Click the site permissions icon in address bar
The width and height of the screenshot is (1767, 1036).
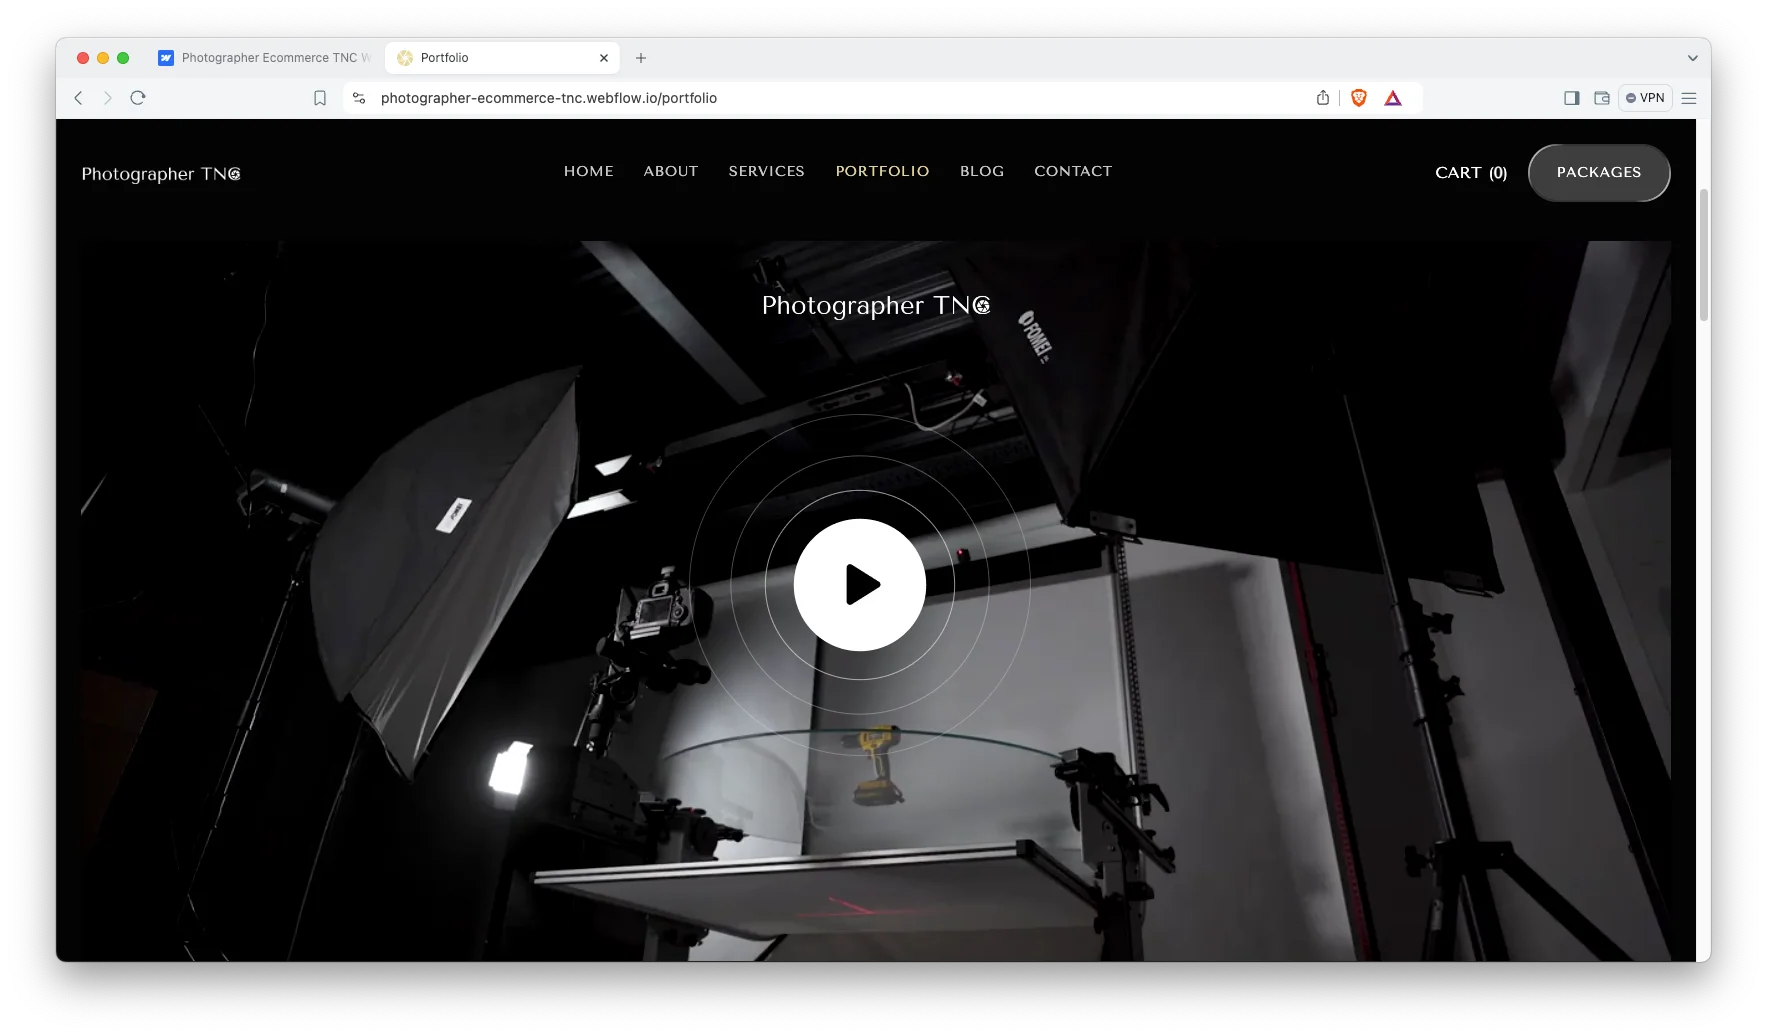point(359,98)
